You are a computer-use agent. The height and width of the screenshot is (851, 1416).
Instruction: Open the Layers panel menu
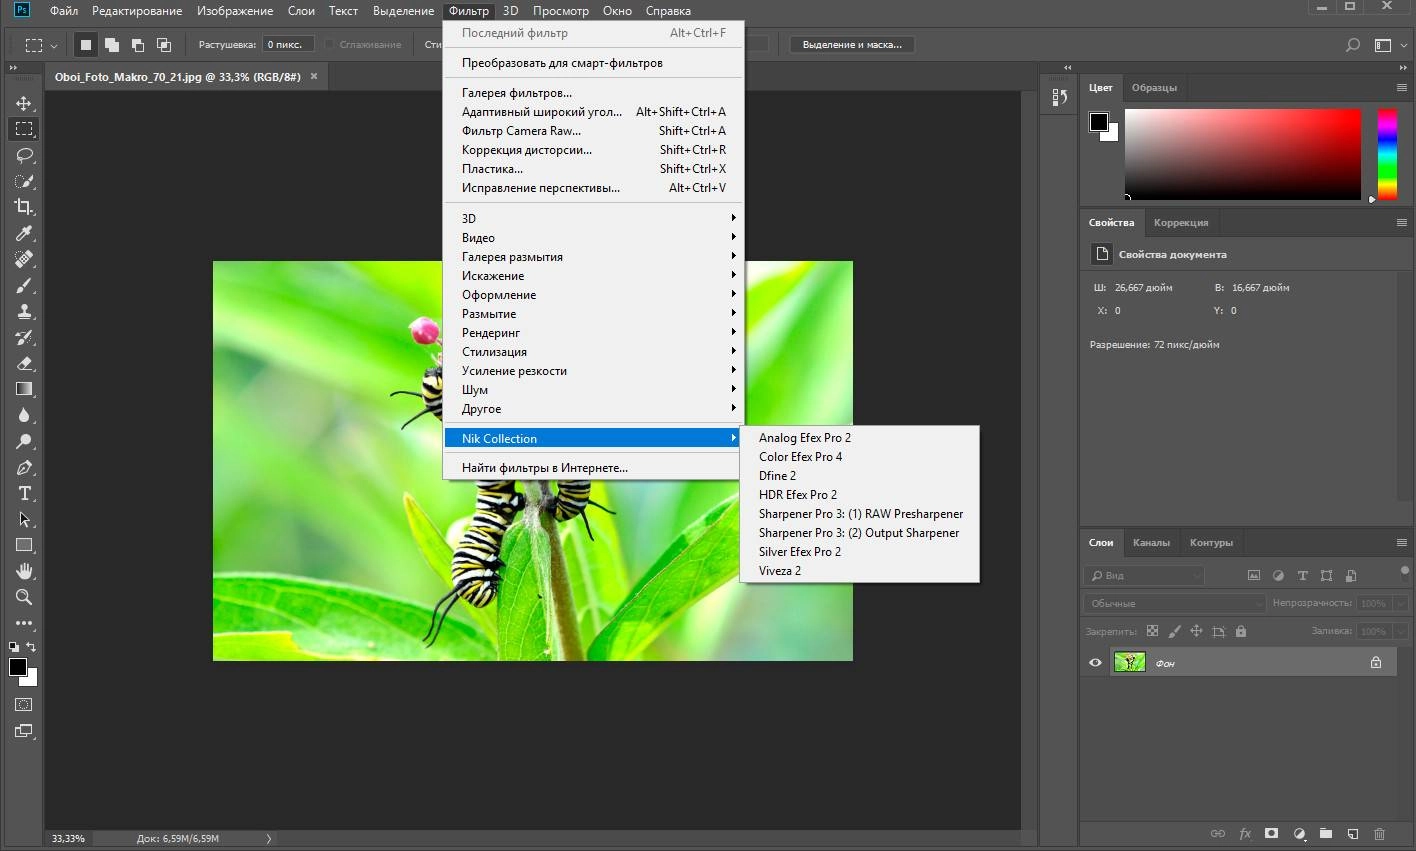point(1401,542)
